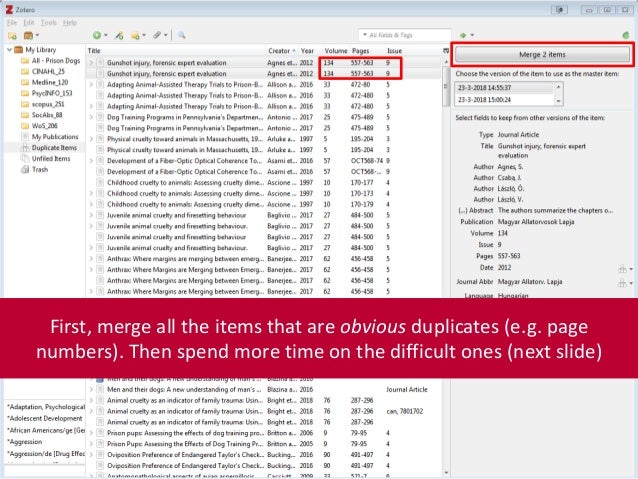Click the New Collection toolbar icon
This screenshot has width=638, height=479.
pyautogui.click(x=12, y=36)
